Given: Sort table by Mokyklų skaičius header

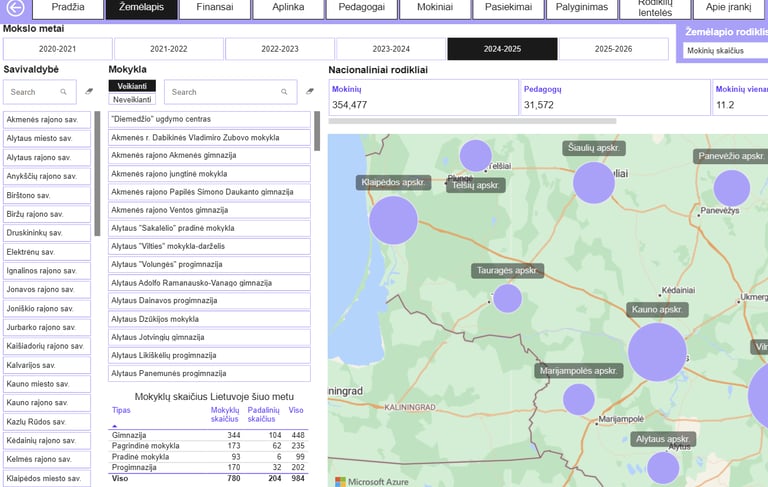Looking at the screenshot, I should 224,414.
